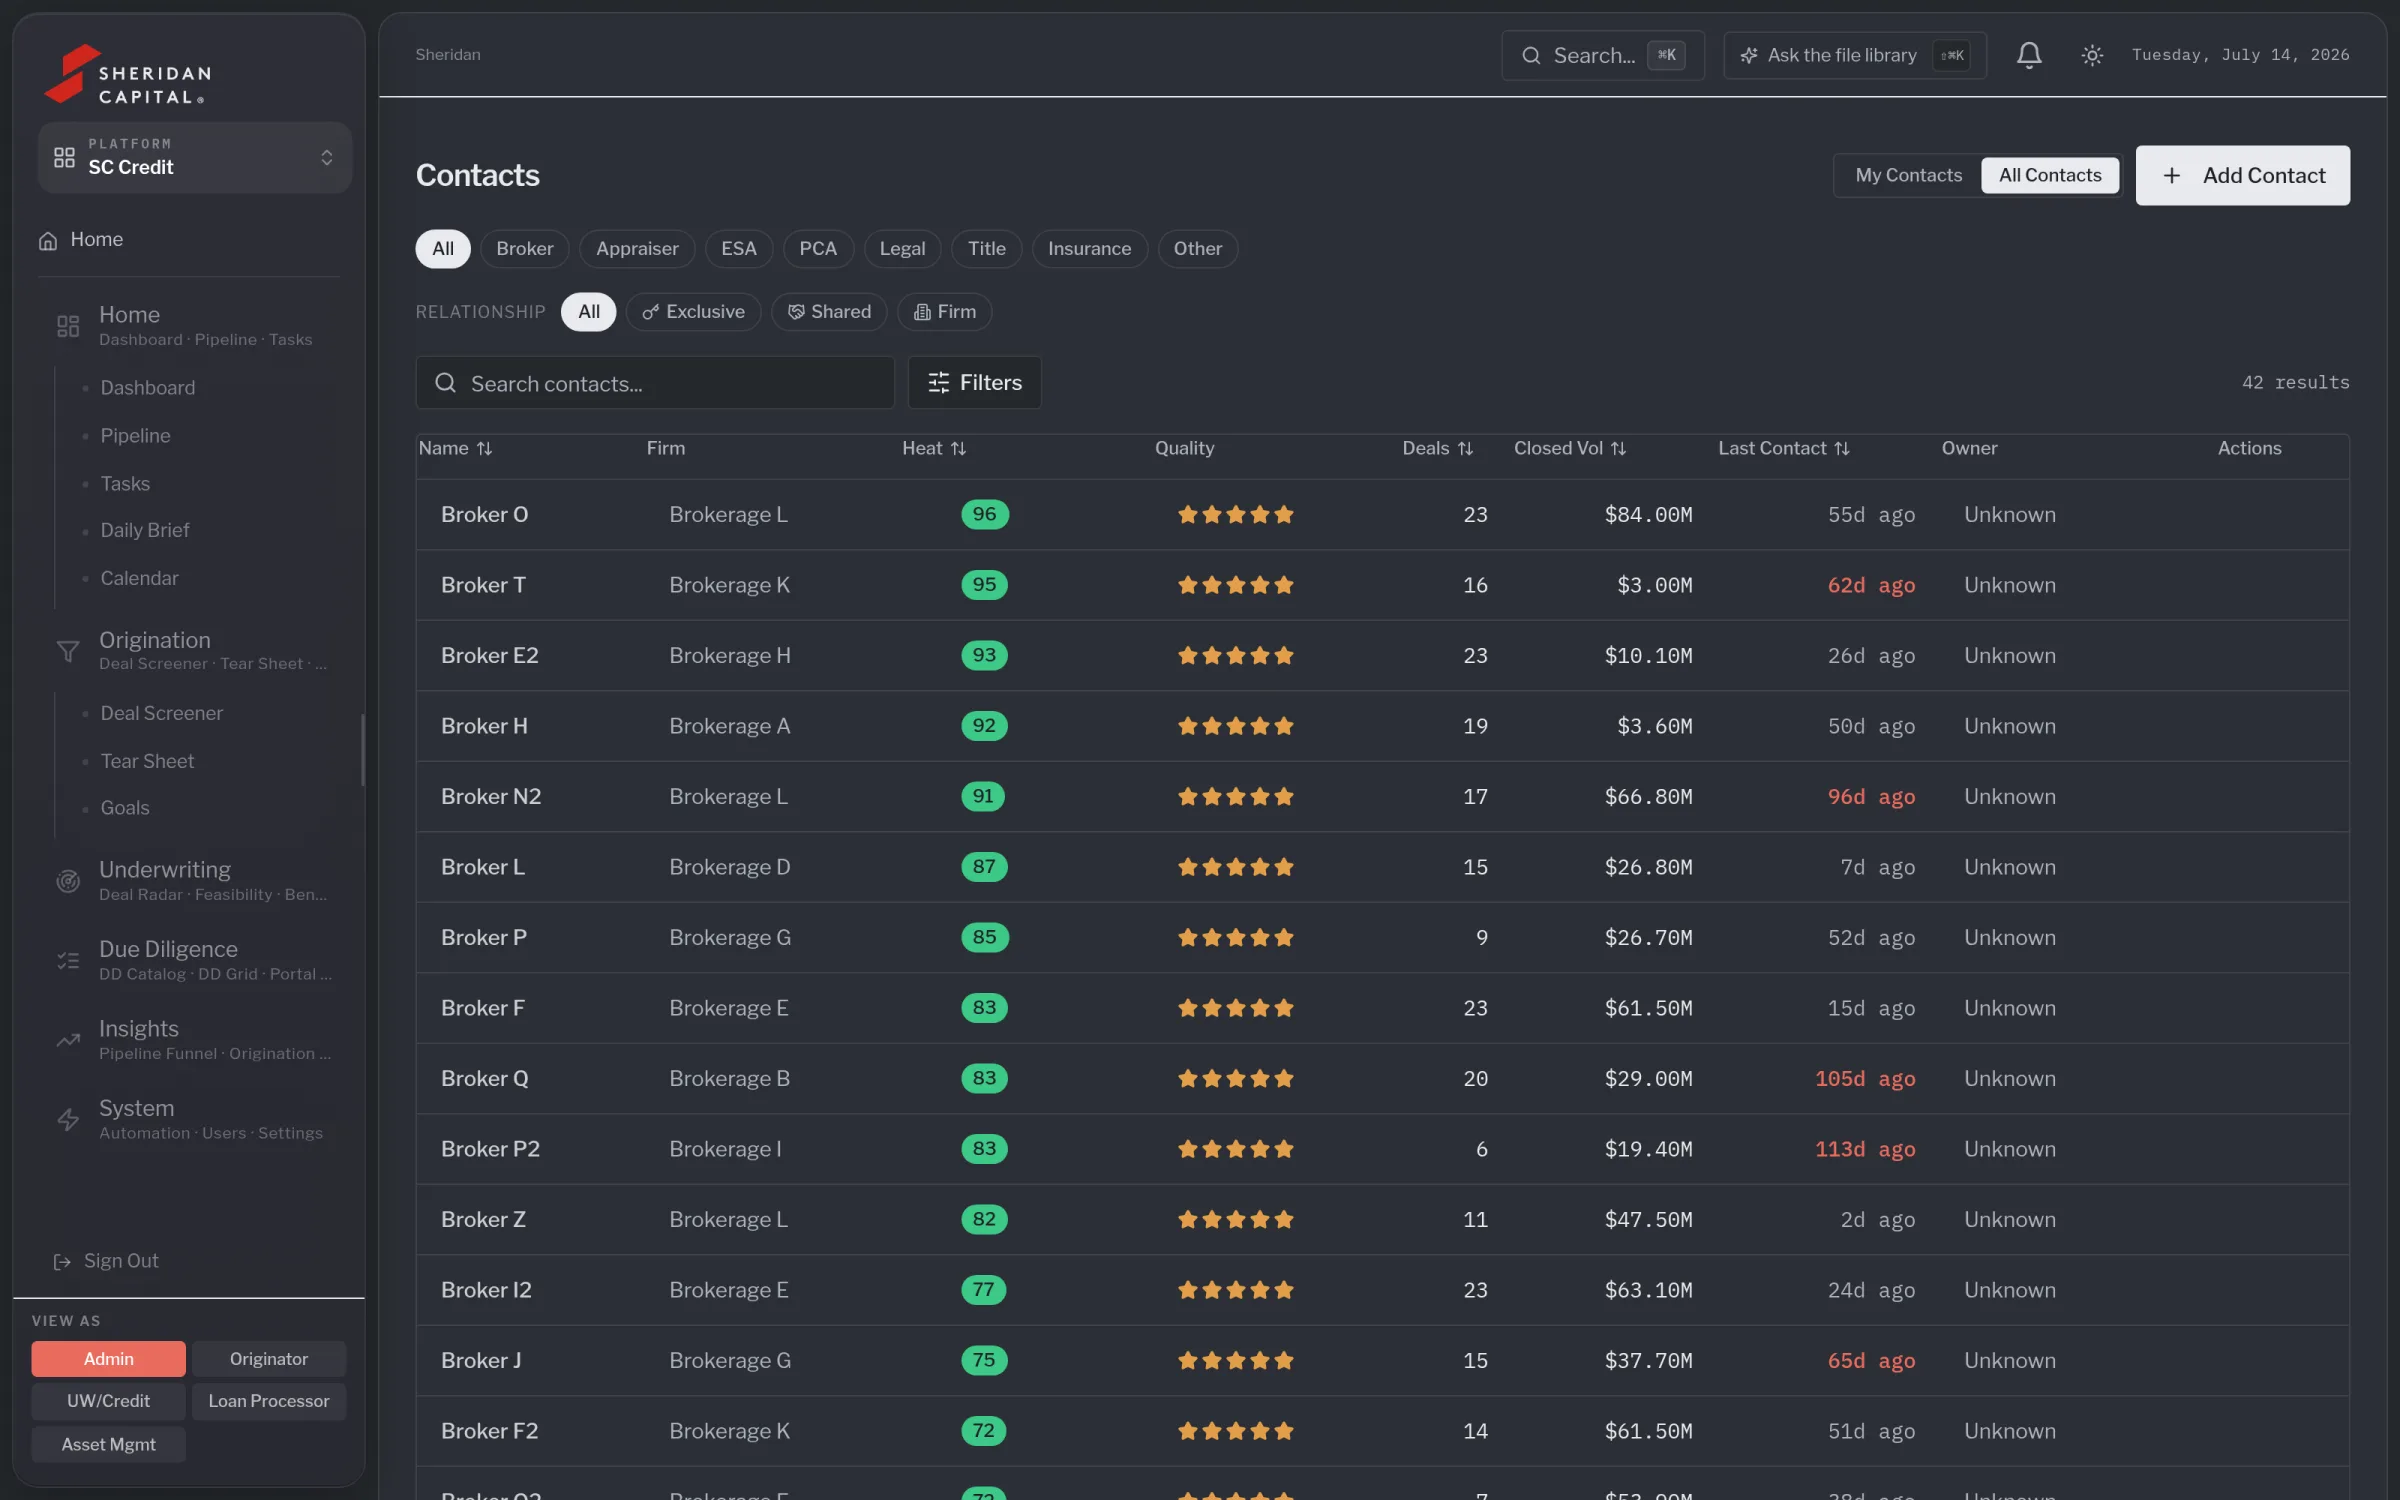Expand the System section

pos(194,1119)
